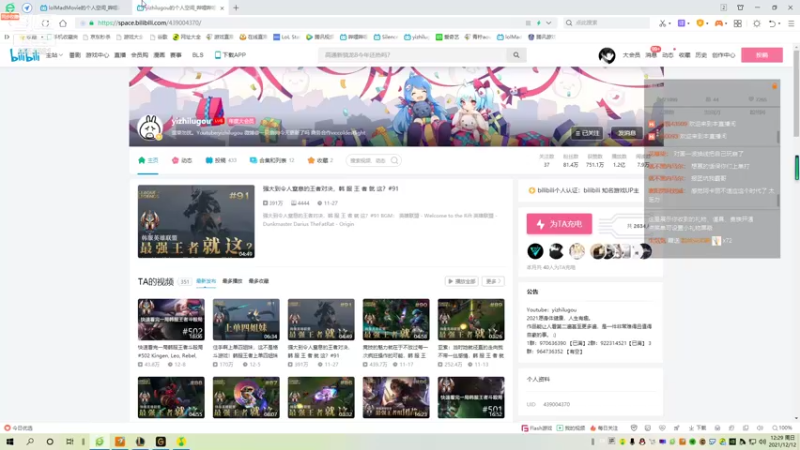
Task: Click the teal V charger avatar
Action: [x=535, y=251]
